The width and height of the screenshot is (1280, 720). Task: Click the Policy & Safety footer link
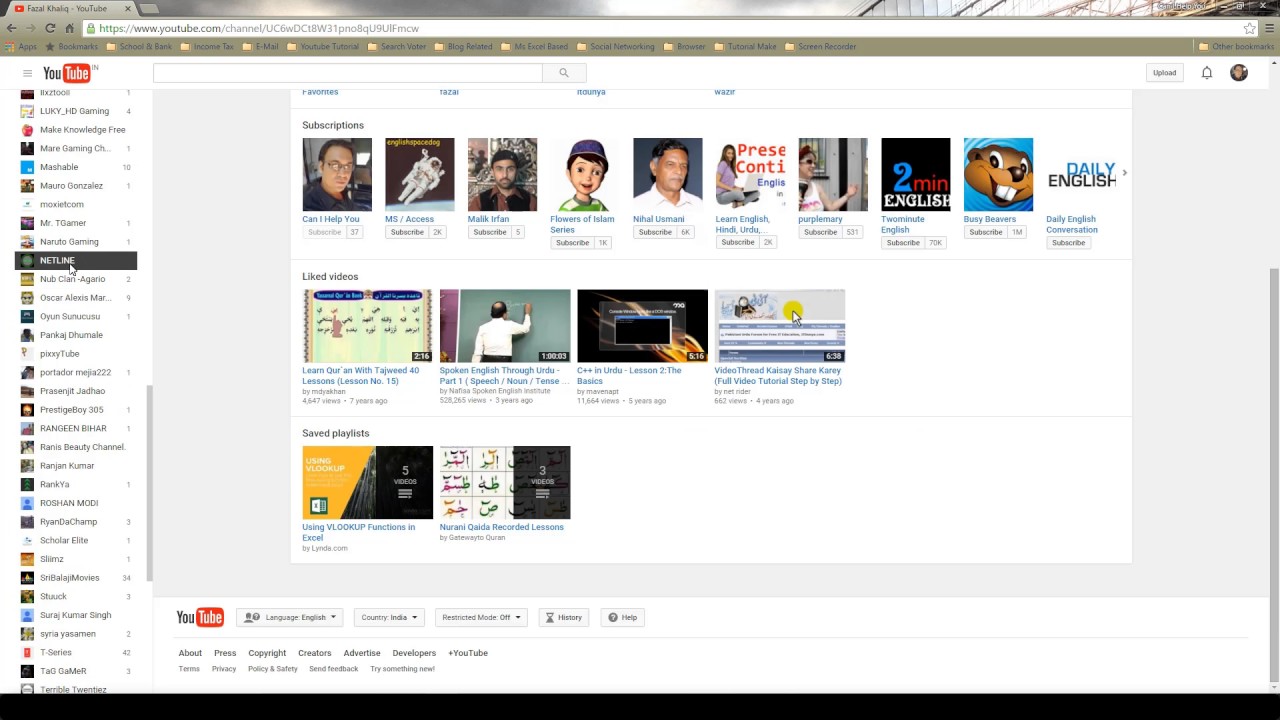(x=273, y=669)
